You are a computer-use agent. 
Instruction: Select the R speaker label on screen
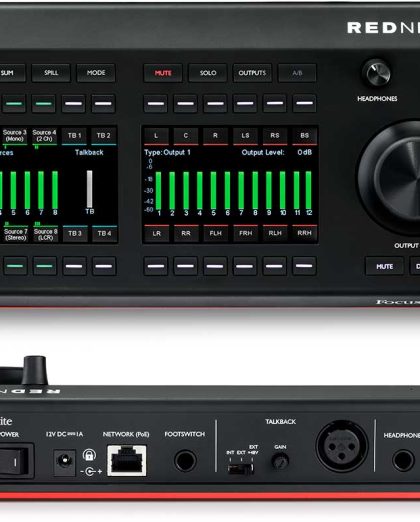(215, 136)
